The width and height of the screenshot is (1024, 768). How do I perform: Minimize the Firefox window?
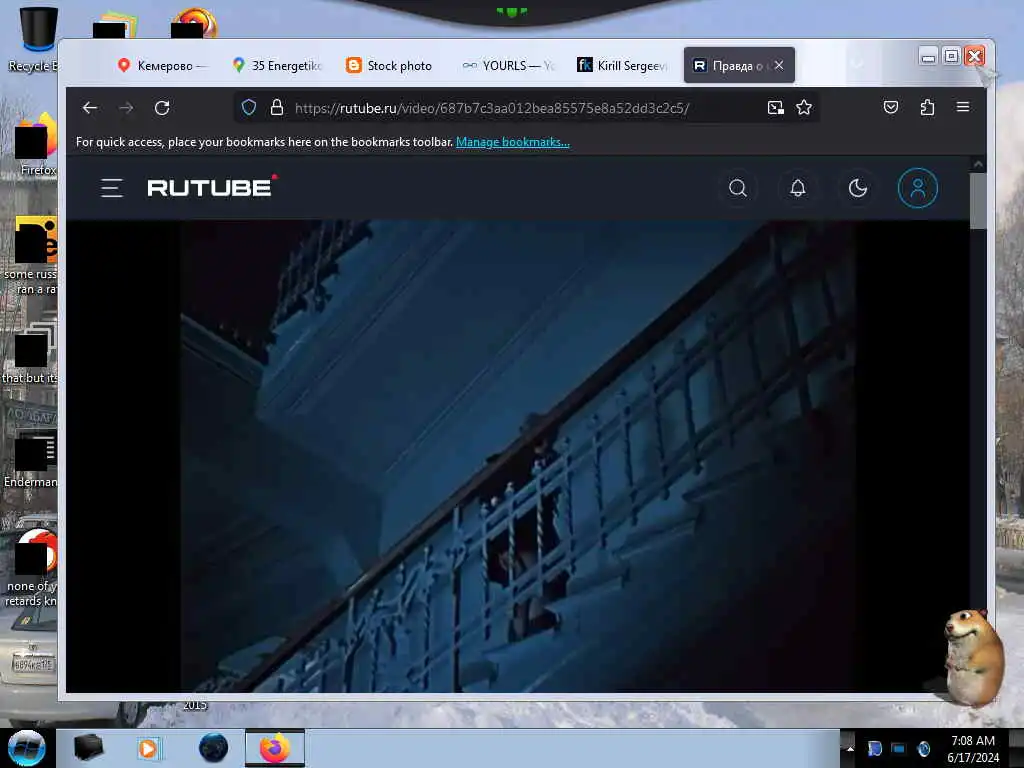click(928, 57)
